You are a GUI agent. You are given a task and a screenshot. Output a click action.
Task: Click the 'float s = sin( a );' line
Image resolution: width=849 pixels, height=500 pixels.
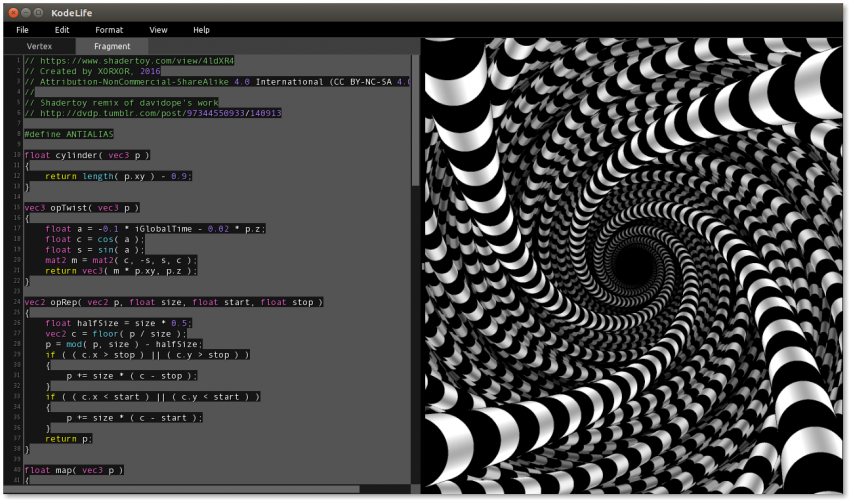(x=95, y=250)
